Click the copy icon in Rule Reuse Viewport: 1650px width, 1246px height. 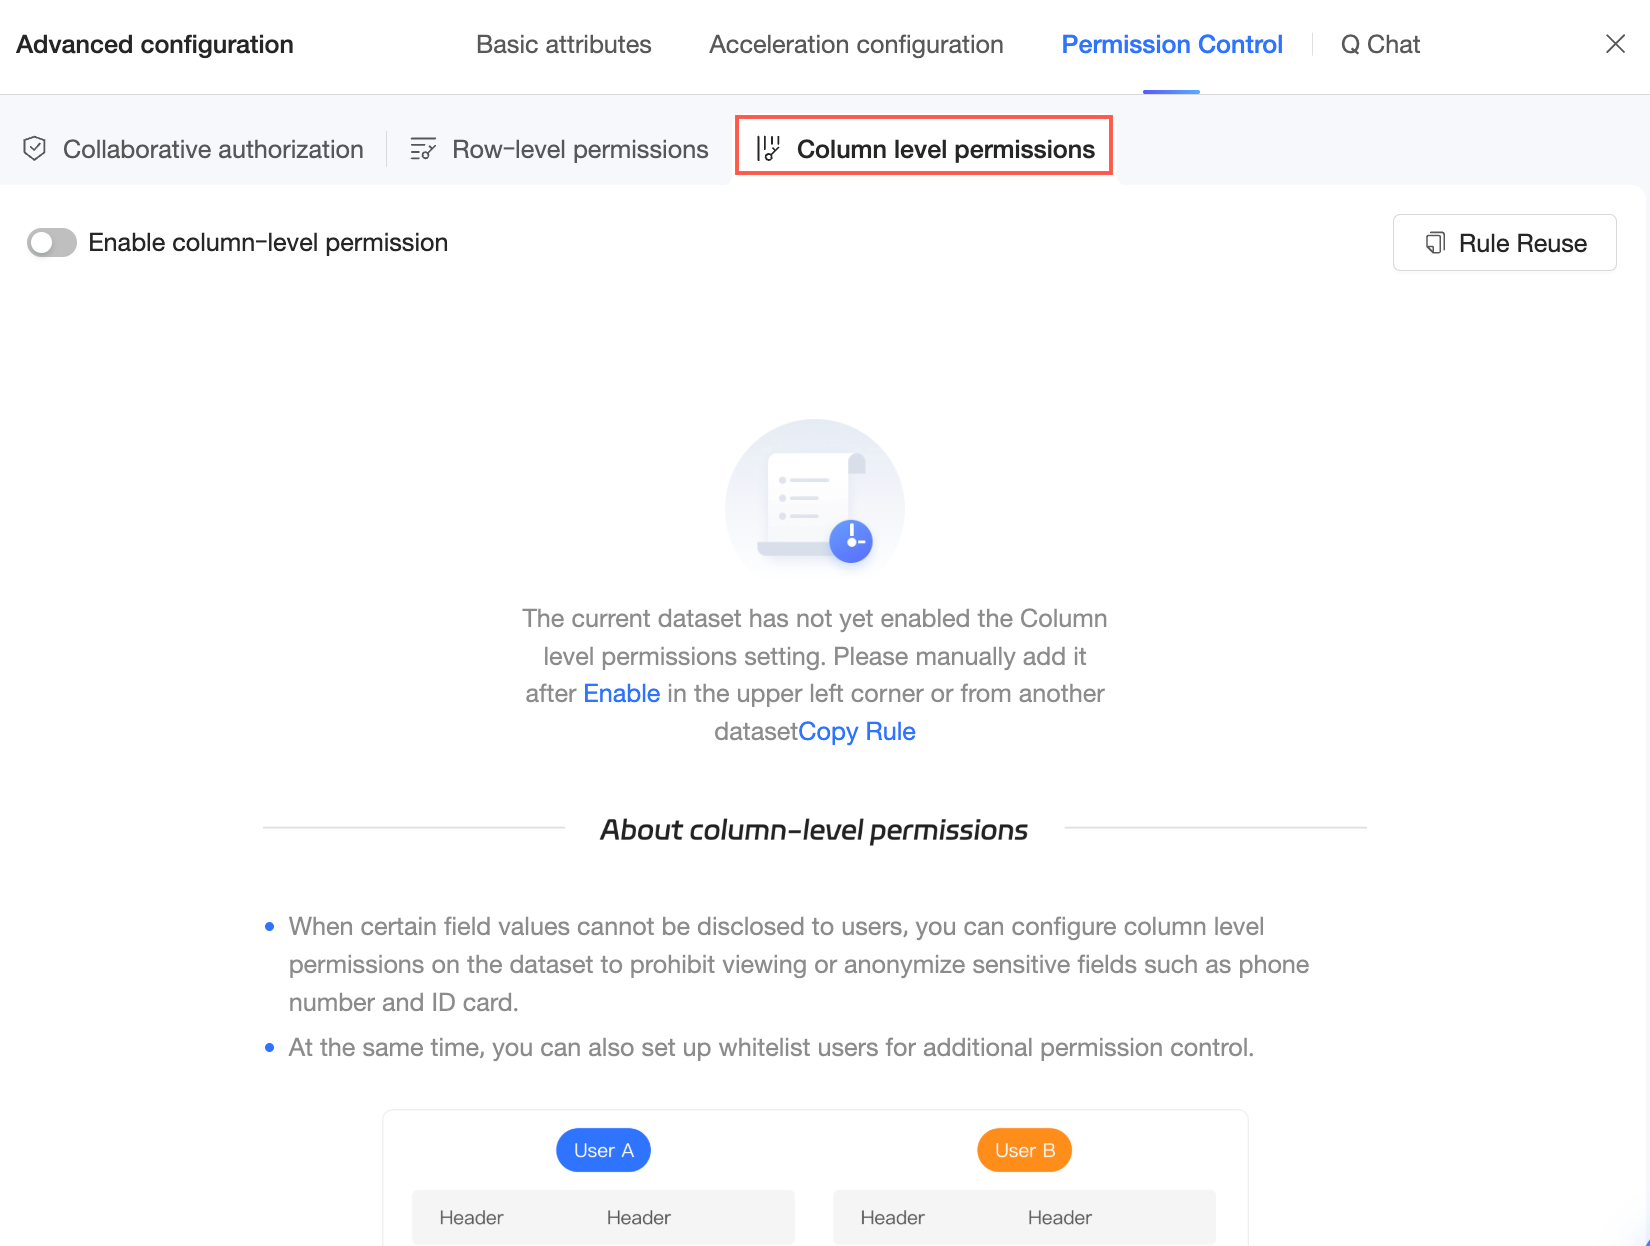click(1435, 243)
